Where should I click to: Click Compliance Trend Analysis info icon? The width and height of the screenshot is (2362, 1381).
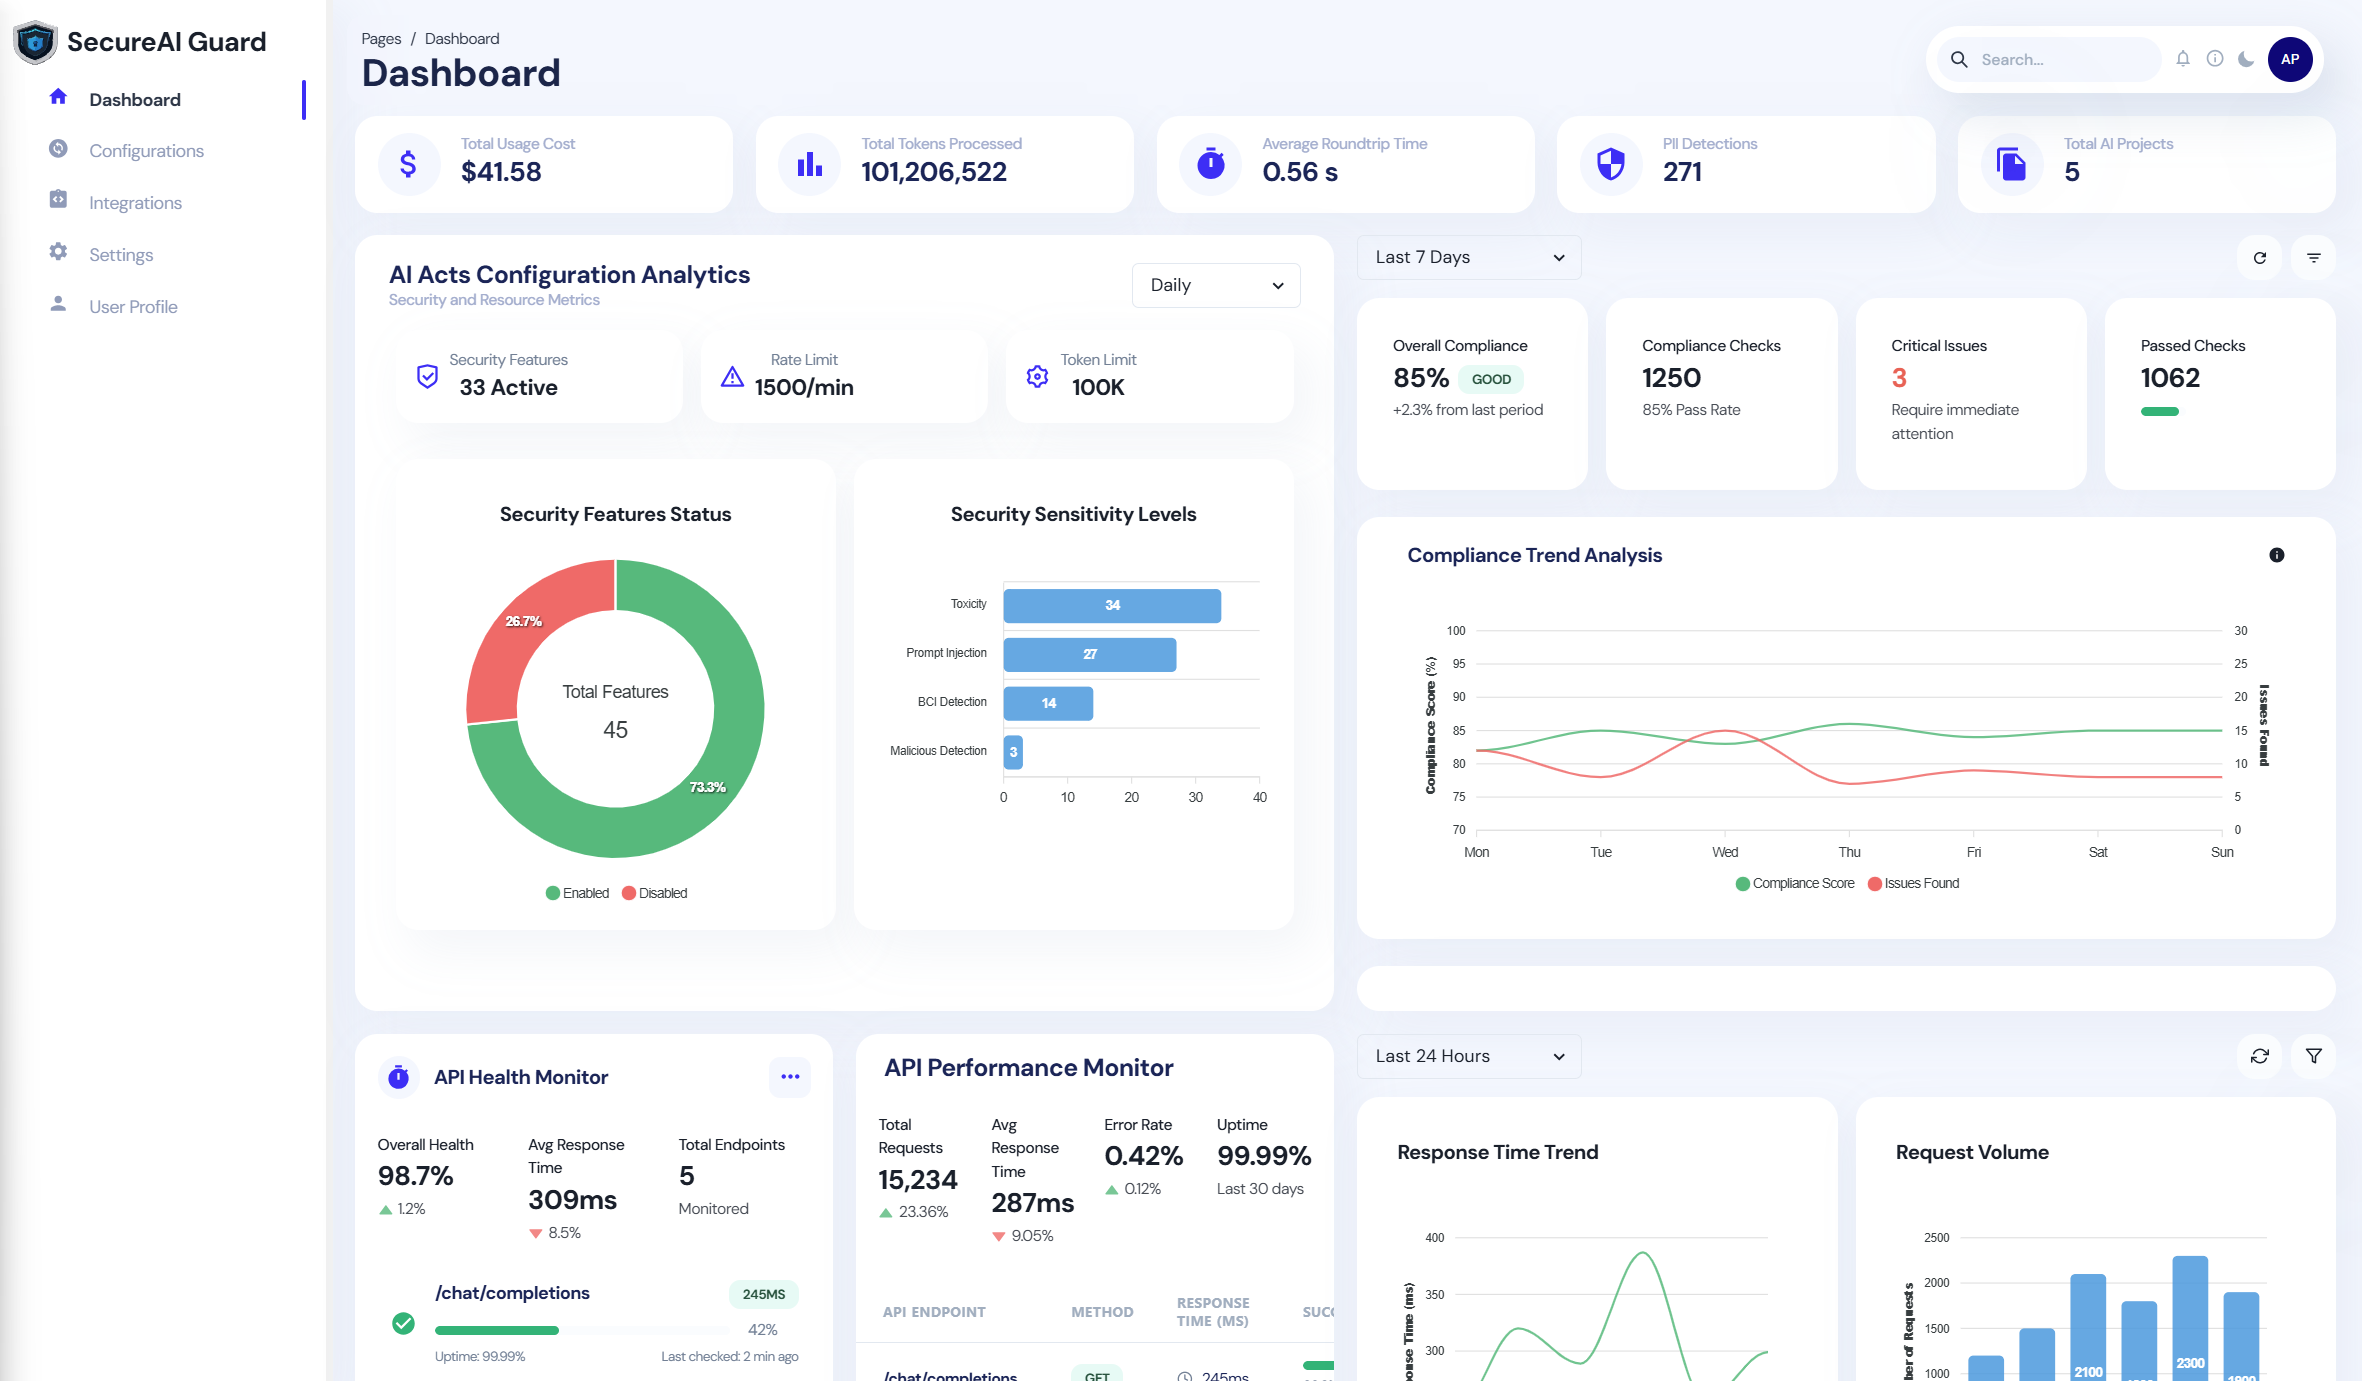tap(2277, 555)
